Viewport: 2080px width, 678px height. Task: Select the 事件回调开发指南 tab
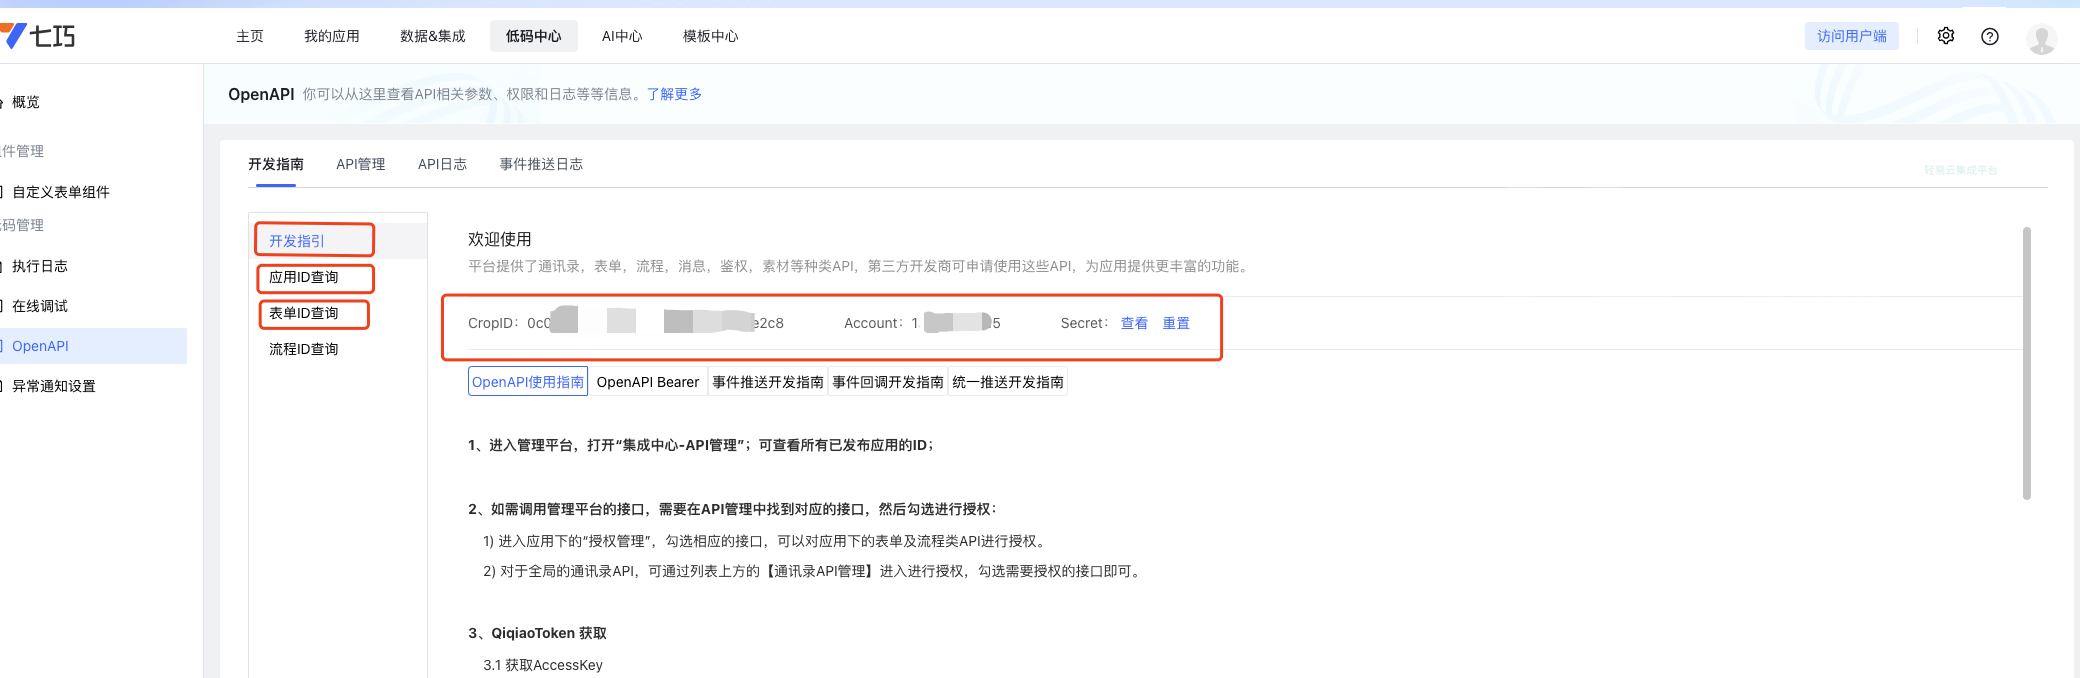point(888,382)
